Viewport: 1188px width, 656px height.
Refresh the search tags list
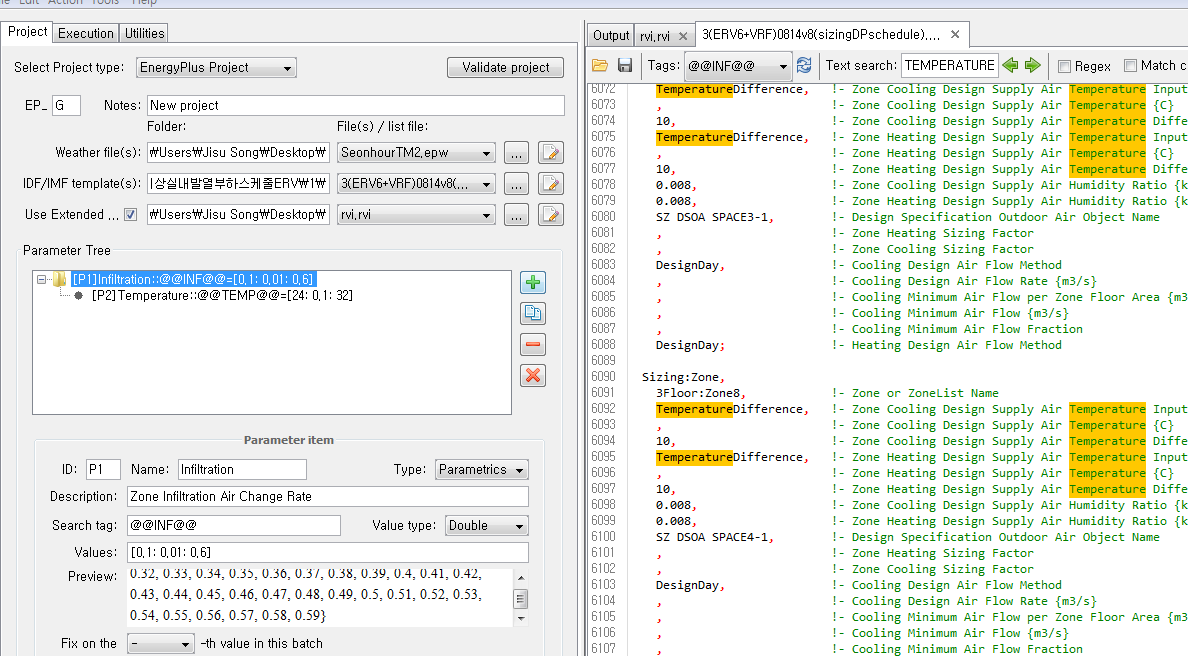click(804, 66)
